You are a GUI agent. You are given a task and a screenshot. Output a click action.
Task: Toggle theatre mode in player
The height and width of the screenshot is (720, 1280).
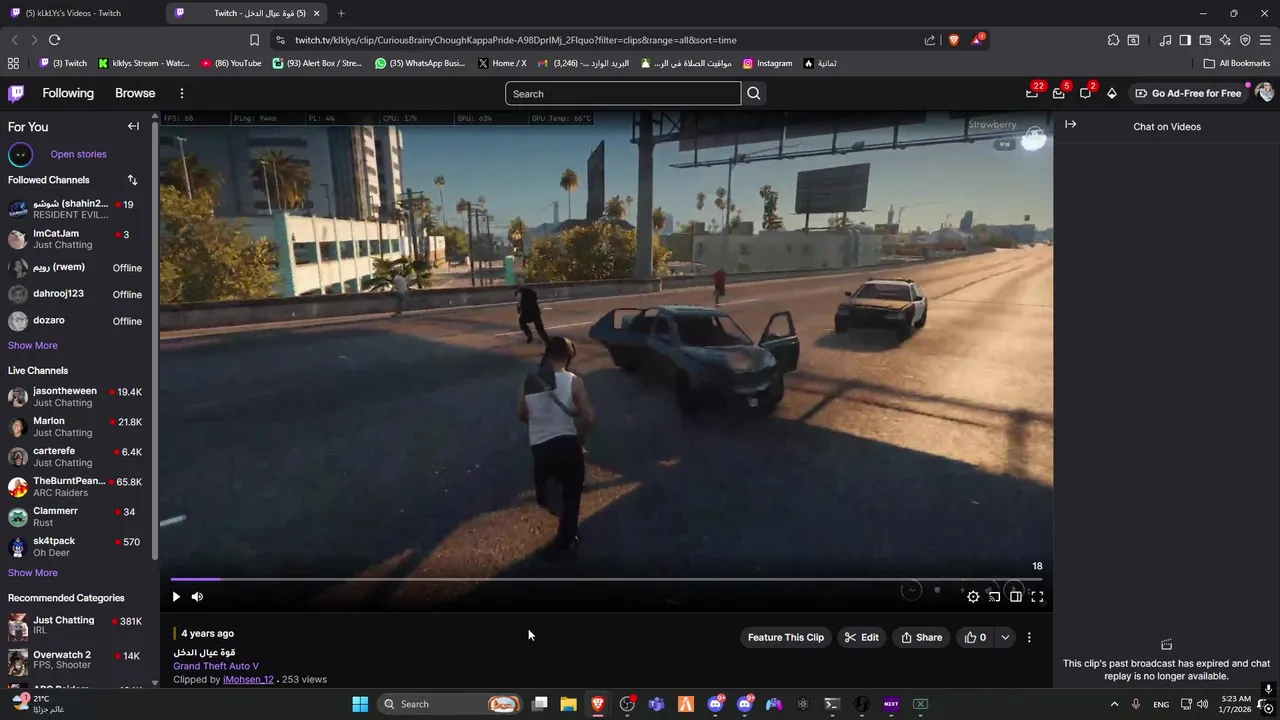click(1016, 597)
